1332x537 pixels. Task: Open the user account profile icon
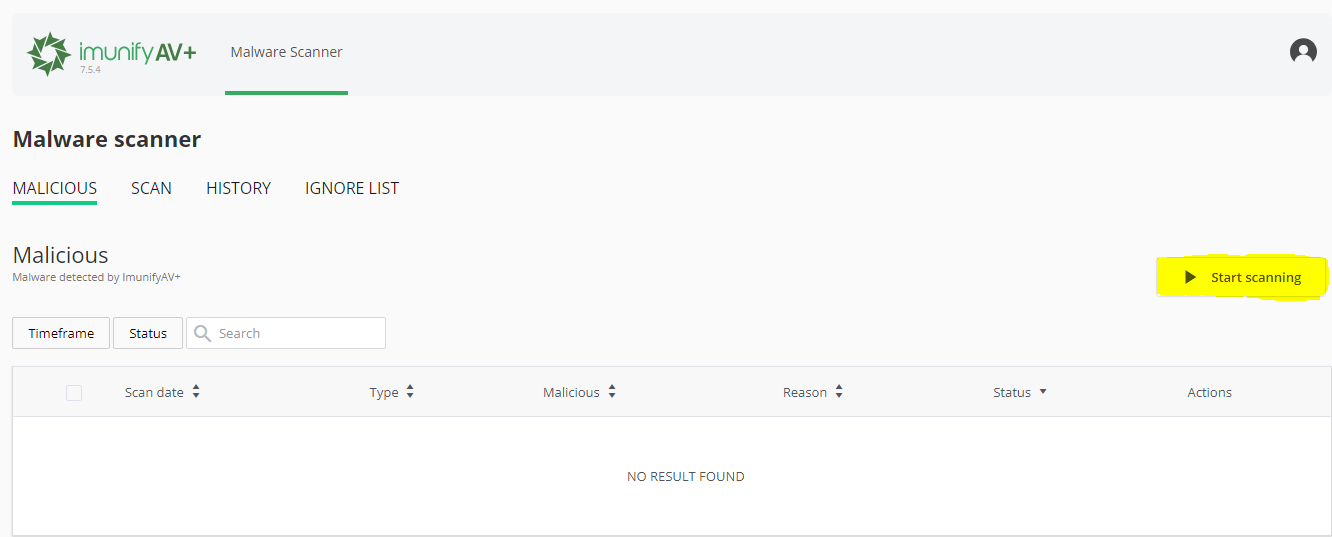click(x=1303, y=51)
